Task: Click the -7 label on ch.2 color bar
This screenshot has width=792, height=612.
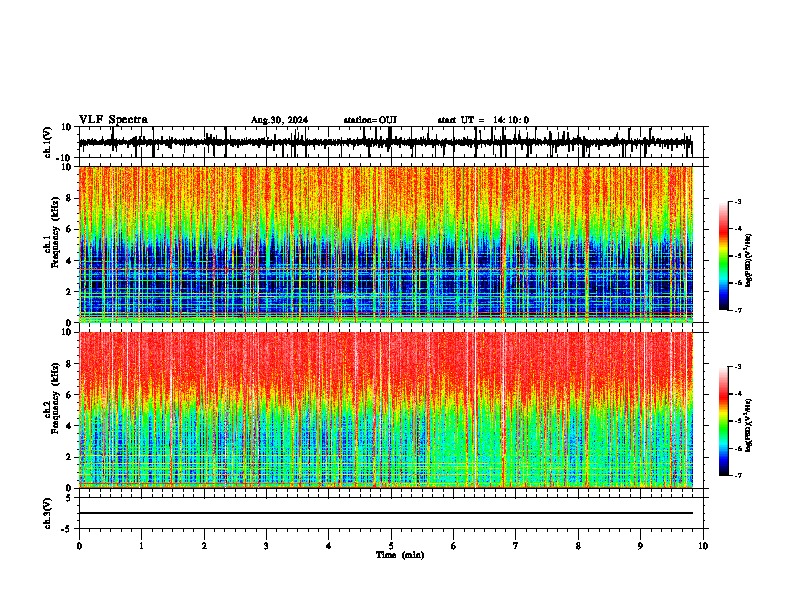Action: click(x=738, y=475)
